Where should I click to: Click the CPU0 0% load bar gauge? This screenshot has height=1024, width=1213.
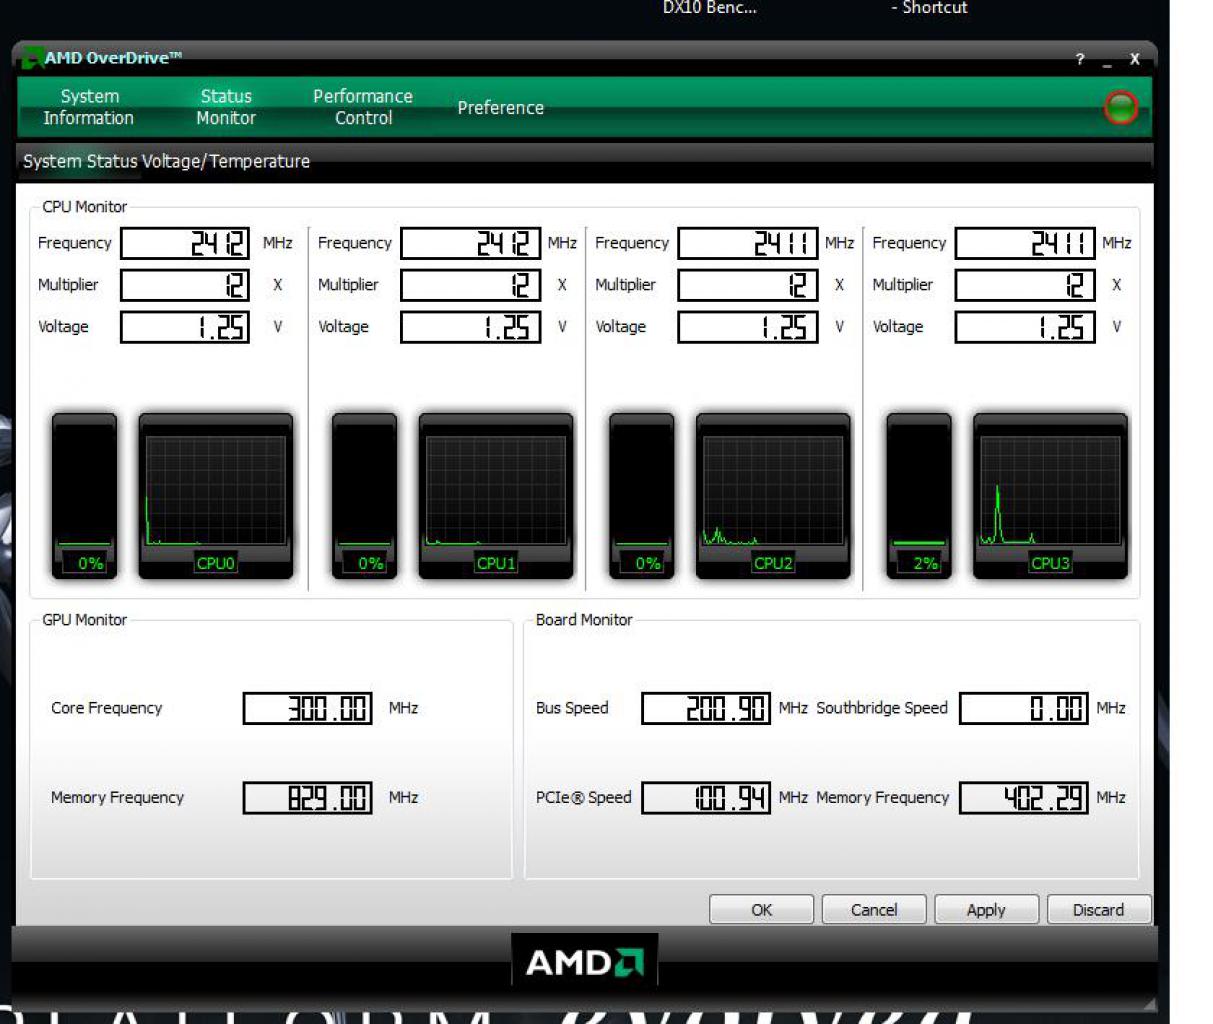(84, 496)
